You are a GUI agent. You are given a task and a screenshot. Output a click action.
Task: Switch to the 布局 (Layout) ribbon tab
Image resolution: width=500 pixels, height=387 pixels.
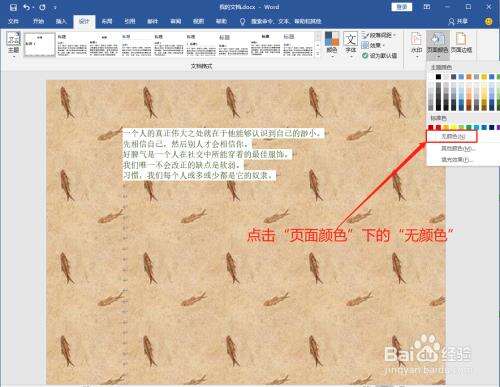pyautogui.click(x=107, y=21)
